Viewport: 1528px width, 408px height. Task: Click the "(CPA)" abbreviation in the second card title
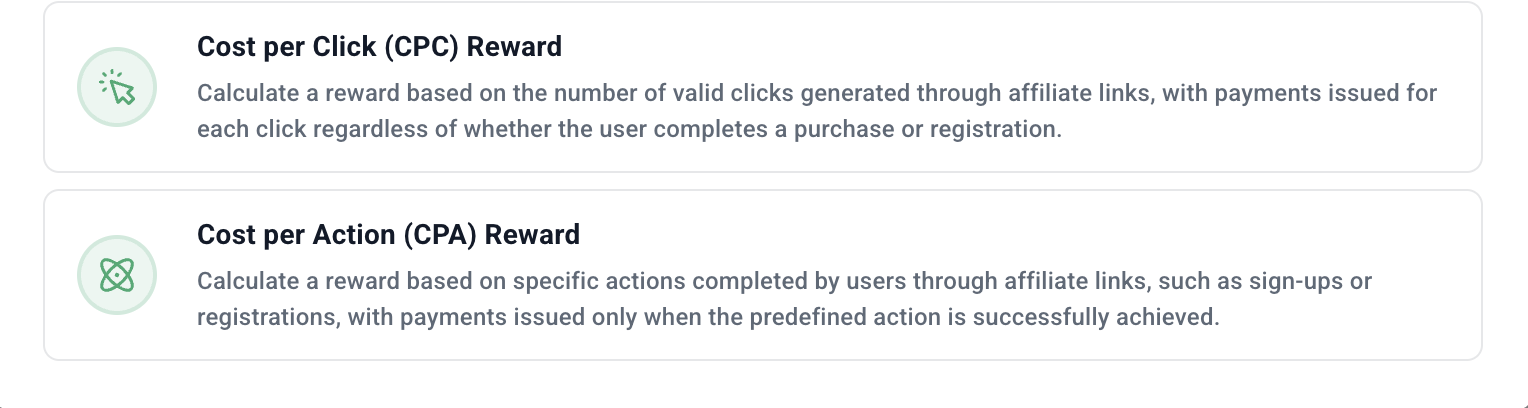pos(436,235)
